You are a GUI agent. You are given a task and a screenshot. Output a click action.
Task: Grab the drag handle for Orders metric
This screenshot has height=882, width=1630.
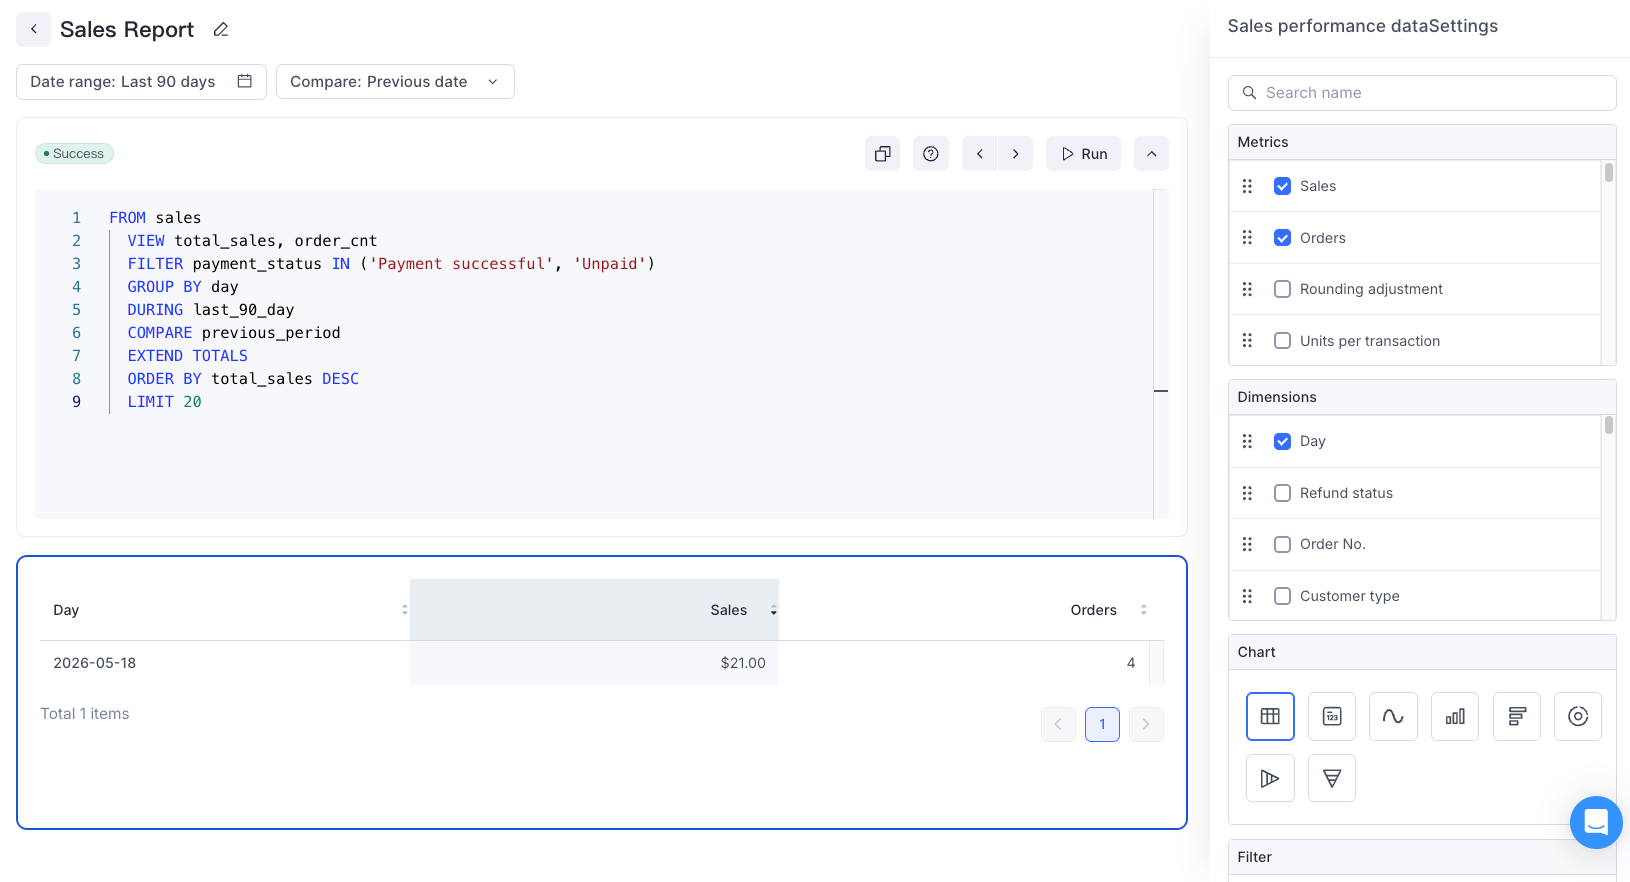(1247, 237)
